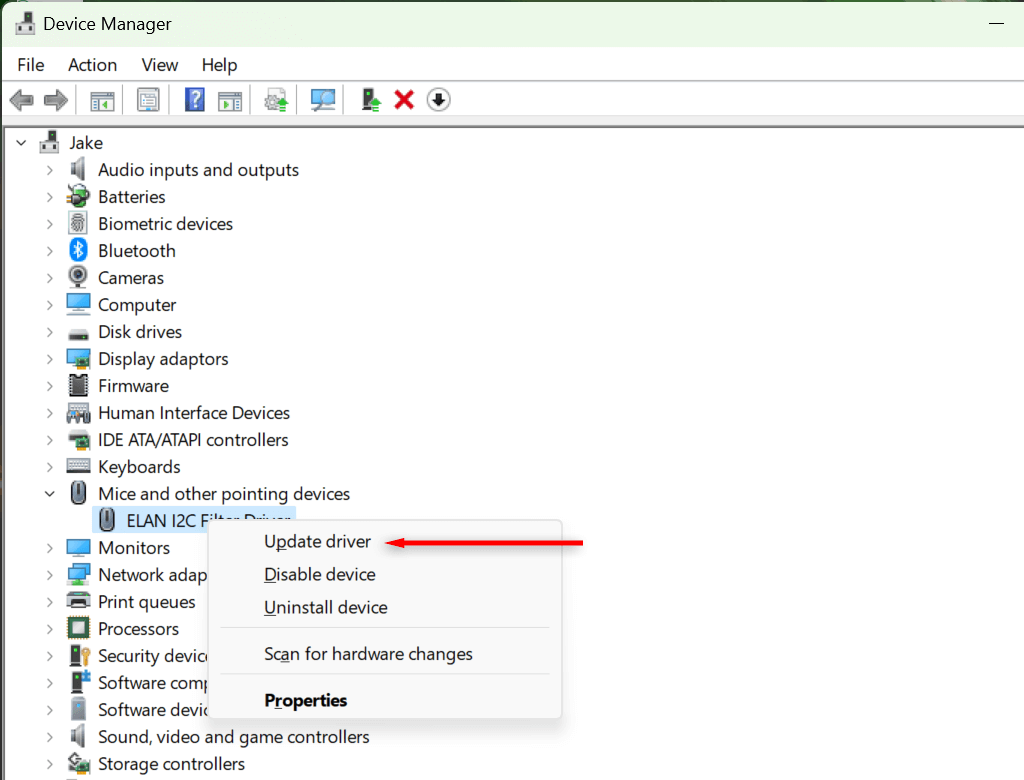The width and height of the screenshot is (1024, 780).
Task: Click the Batteries category icon
Action: pyautogui.click(x=78, y=196)
